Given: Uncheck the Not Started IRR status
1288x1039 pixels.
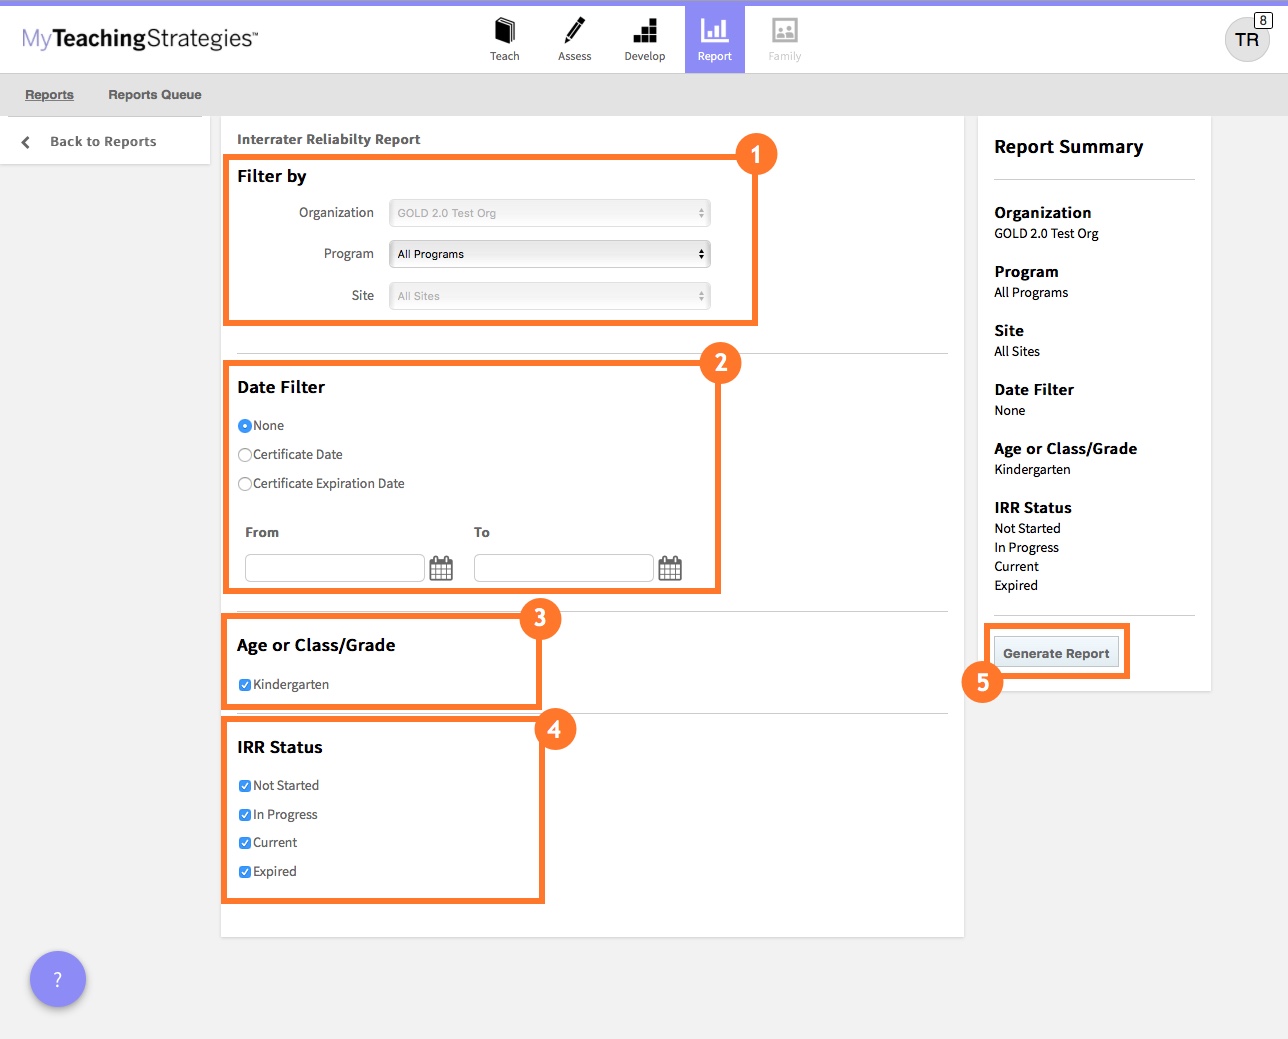Looking at the screenshot, I should point(245,786).
